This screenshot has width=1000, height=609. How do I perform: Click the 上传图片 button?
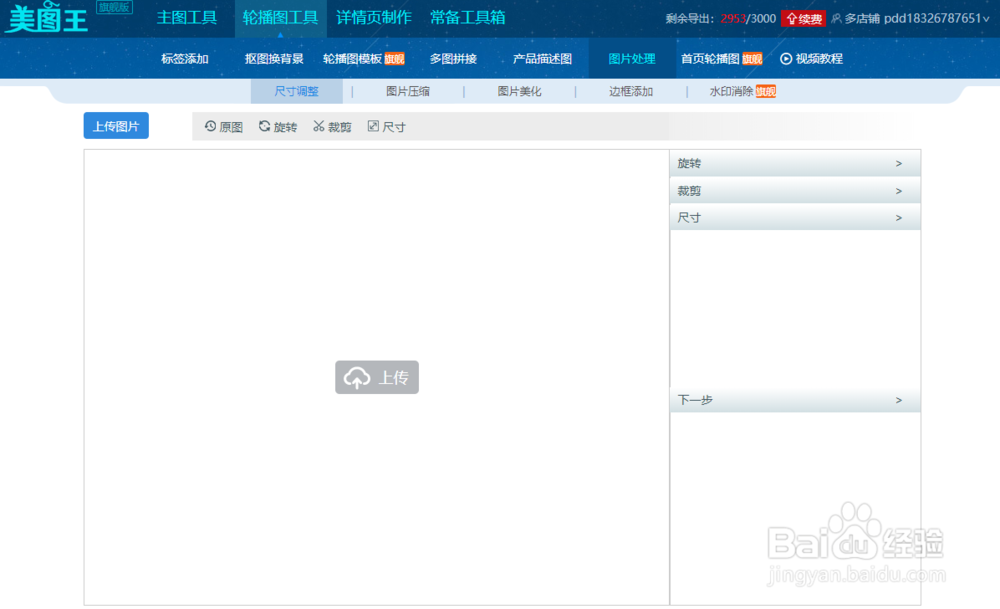coord(115,125)
